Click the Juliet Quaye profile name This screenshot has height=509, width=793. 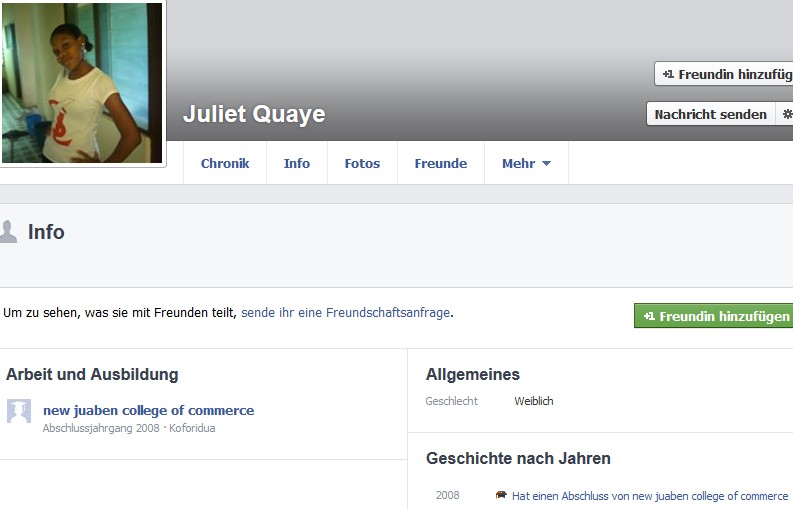(x=254, y=114)
